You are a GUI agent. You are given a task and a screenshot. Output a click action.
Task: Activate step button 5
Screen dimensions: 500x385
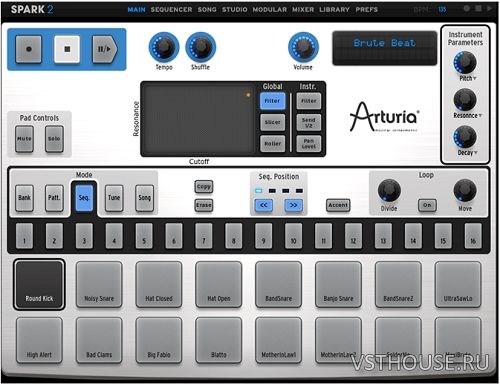pyautogui.click(x=144, y=236)
